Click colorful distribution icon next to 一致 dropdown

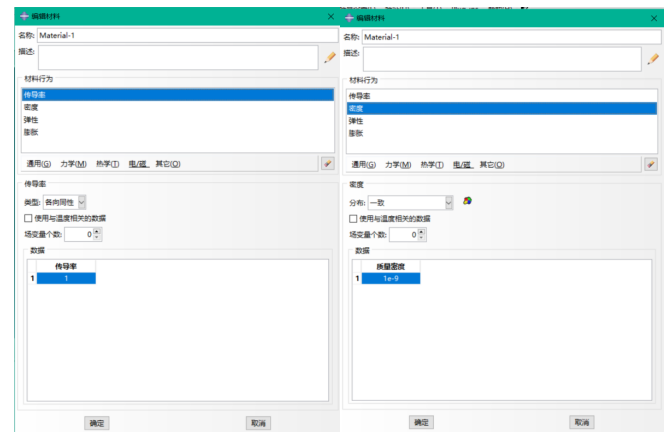467,201
